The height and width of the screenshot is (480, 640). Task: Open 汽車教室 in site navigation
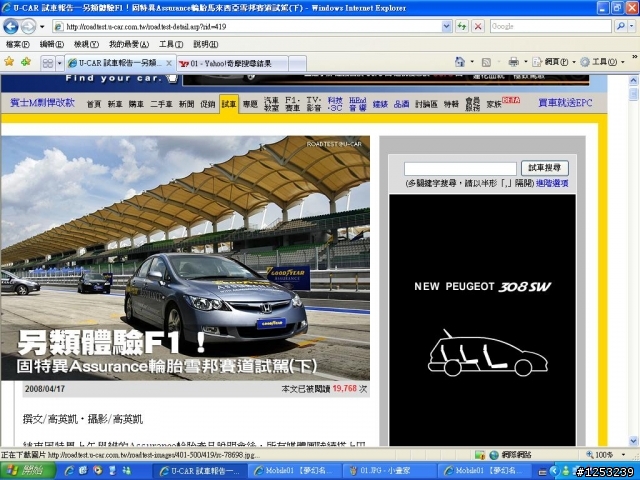tap(271, 104)
